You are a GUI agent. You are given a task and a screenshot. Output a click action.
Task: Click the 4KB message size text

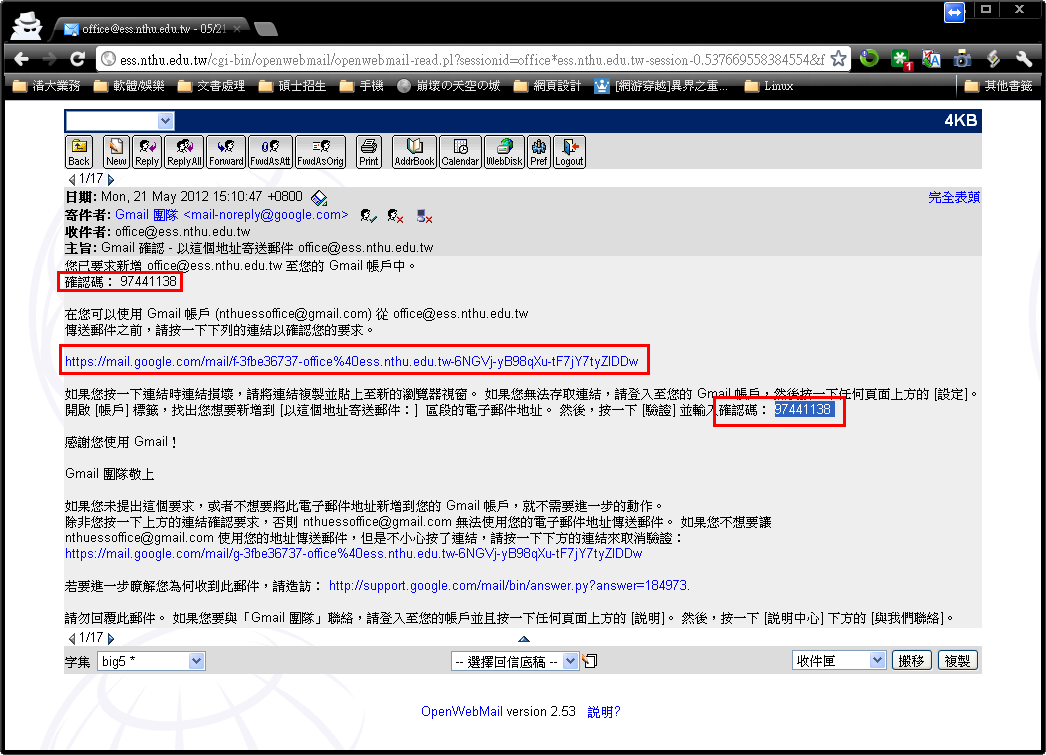(x=961, y=121)
